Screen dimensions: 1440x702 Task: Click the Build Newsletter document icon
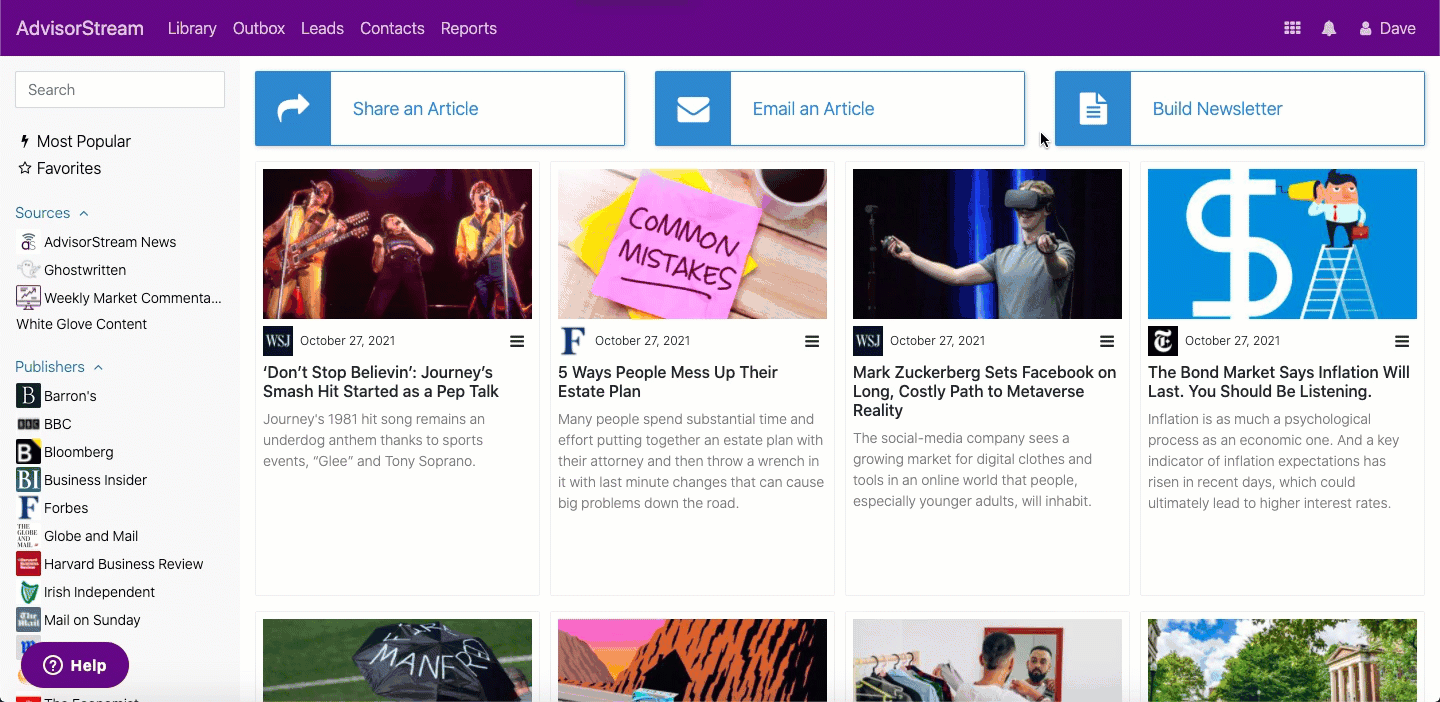(x=1093, y=108)
